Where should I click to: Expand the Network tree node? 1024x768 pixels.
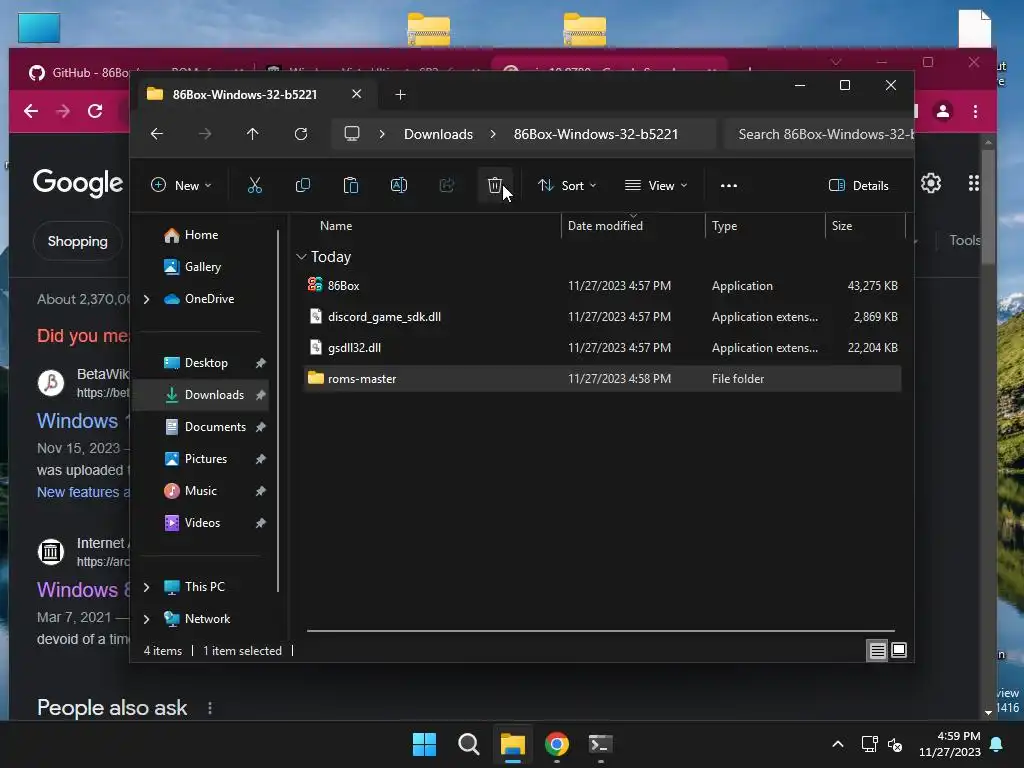pos(146,619)
